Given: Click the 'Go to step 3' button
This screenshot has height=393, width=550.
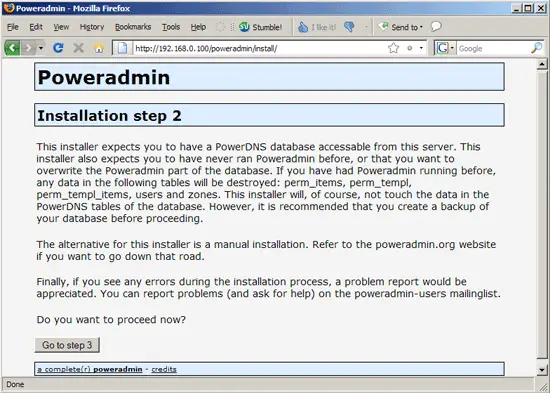Looking at the screenshot, I should pos(67,345).
